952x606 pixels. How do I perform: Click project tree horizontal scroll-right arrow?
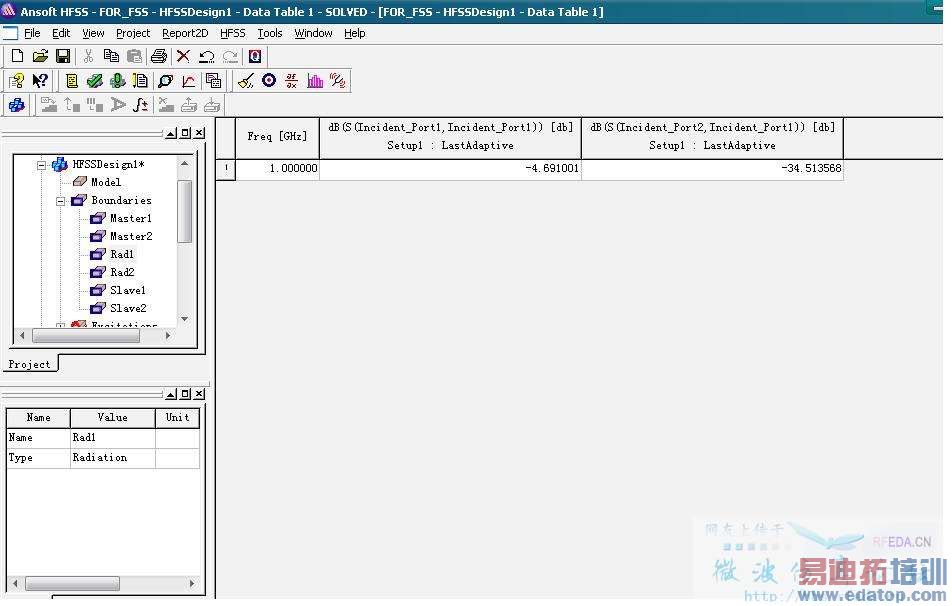click(x=168, y=335)
